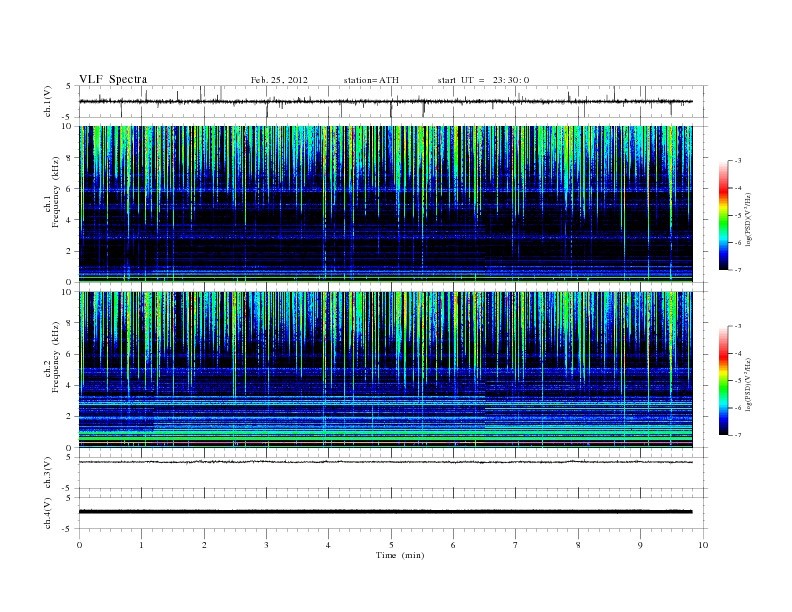Click the 'ch.1(V)' axis label
The height and width of the screenshot is (612, 792).
click(x=48, y=101)
